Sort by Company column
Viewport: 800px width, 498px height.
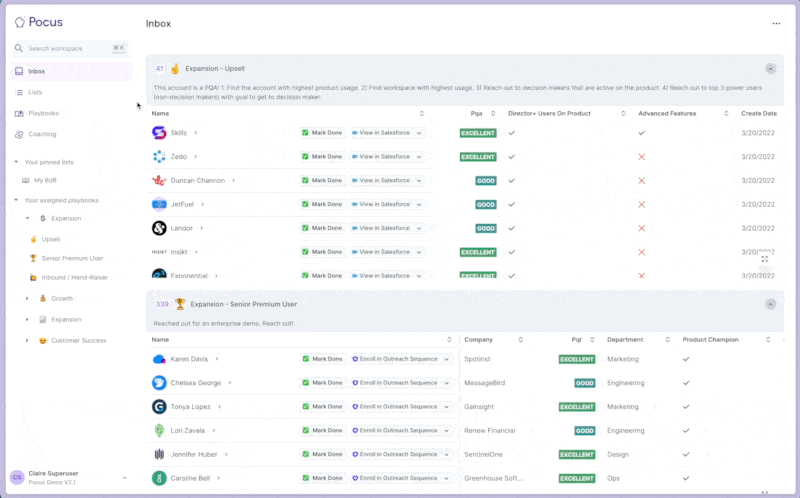coord(520,340)
